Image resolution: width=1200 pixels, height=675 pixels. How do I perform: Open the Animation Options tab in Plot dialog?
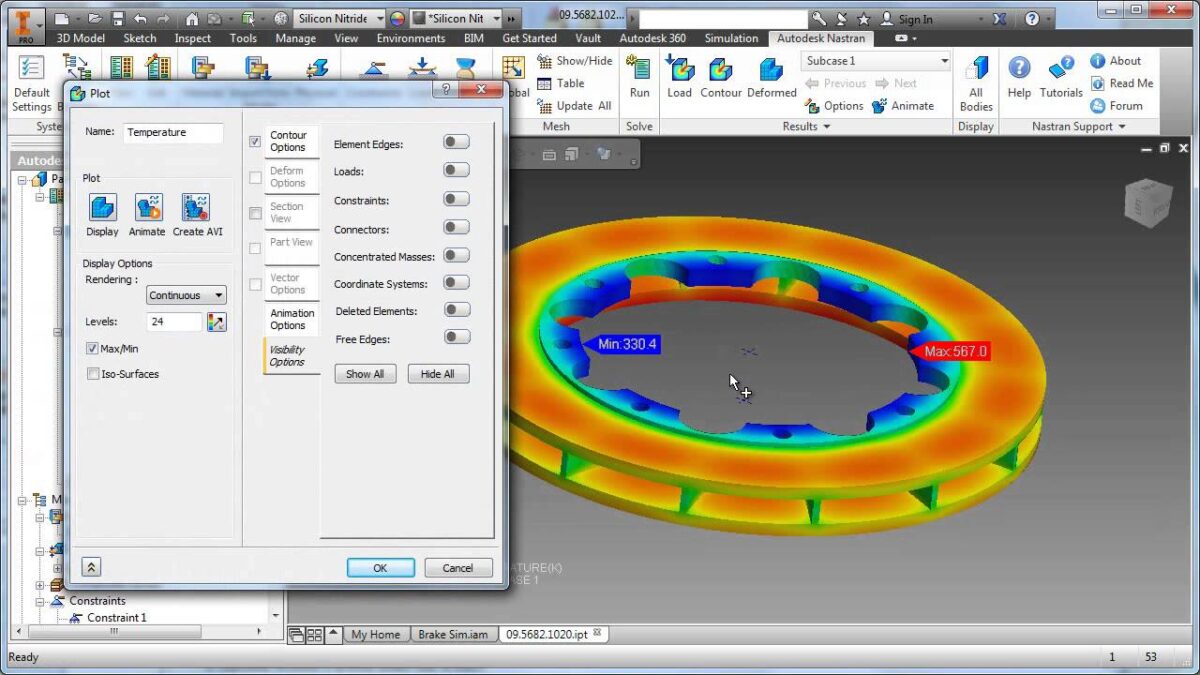point(292,319)
